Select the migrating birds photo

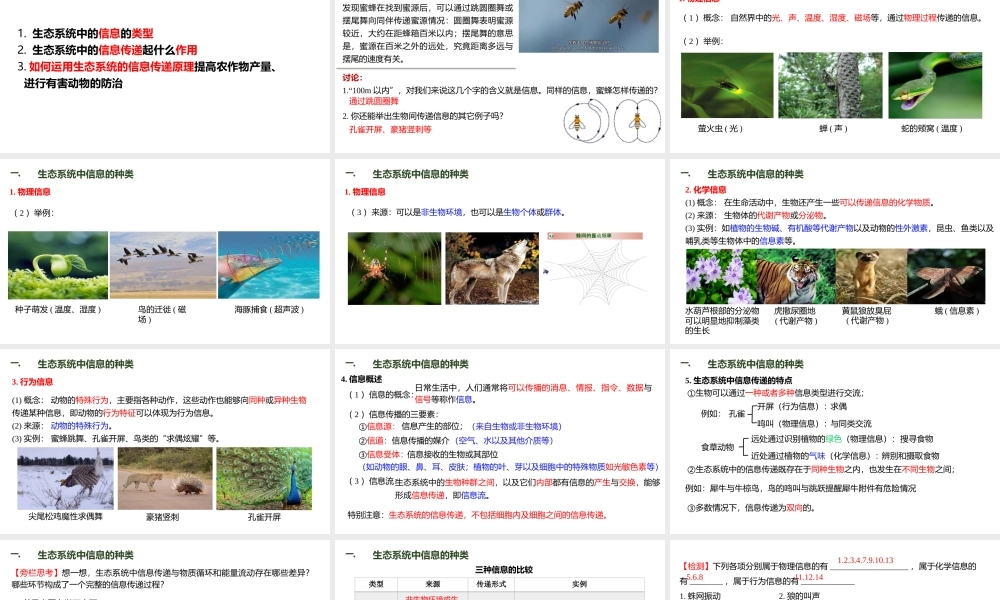tap(163, 265)
